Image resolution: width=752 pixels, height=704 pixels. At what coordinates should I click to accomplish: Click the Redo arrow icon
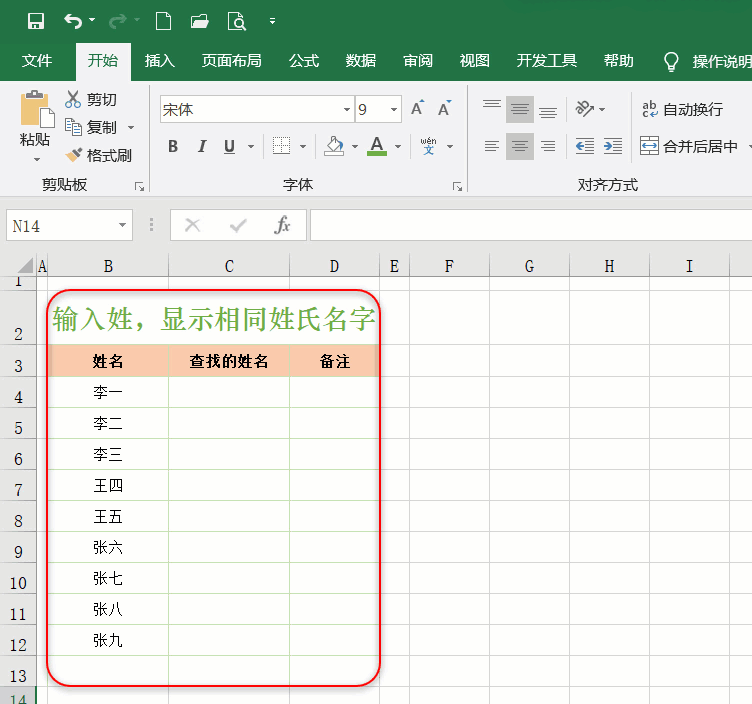coord(118,21)
